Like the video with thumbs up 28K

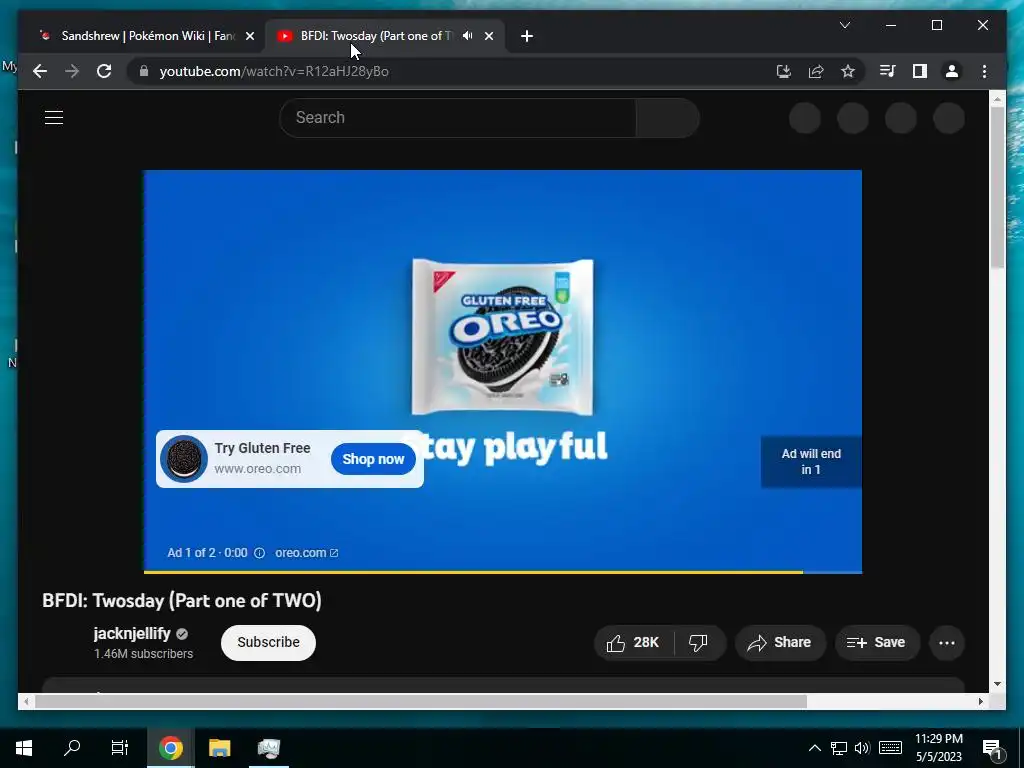coord(633,643)
